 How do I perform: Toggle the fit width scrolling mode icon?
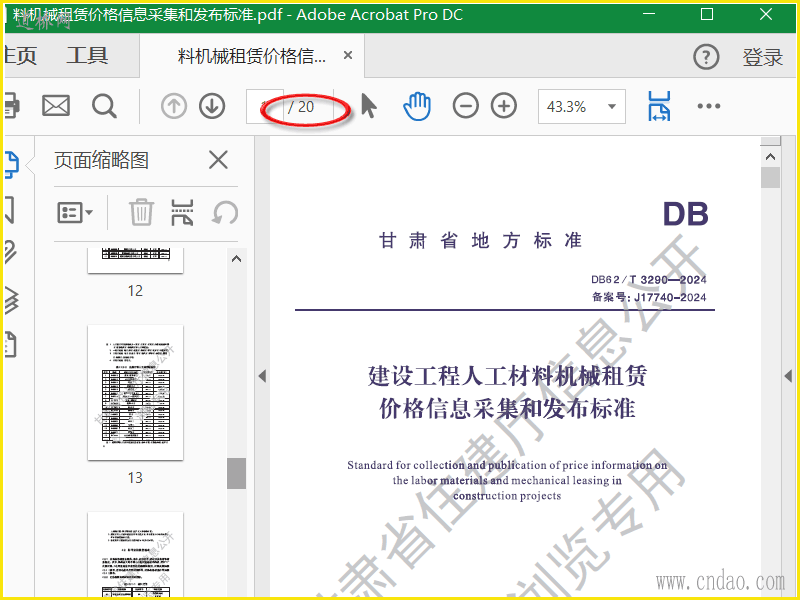(659, 106)
